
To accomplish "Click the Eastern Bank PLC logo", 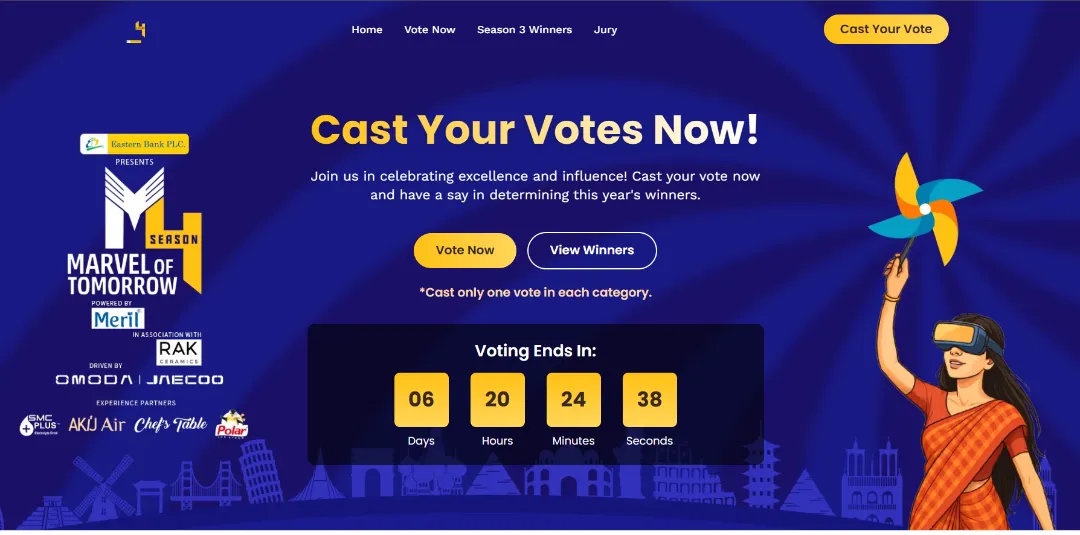I will click(135, 144).
